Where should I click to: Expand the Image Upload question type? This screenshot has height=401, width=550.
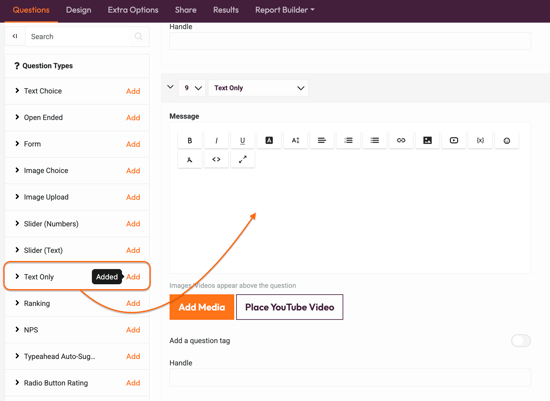(17, 196)
